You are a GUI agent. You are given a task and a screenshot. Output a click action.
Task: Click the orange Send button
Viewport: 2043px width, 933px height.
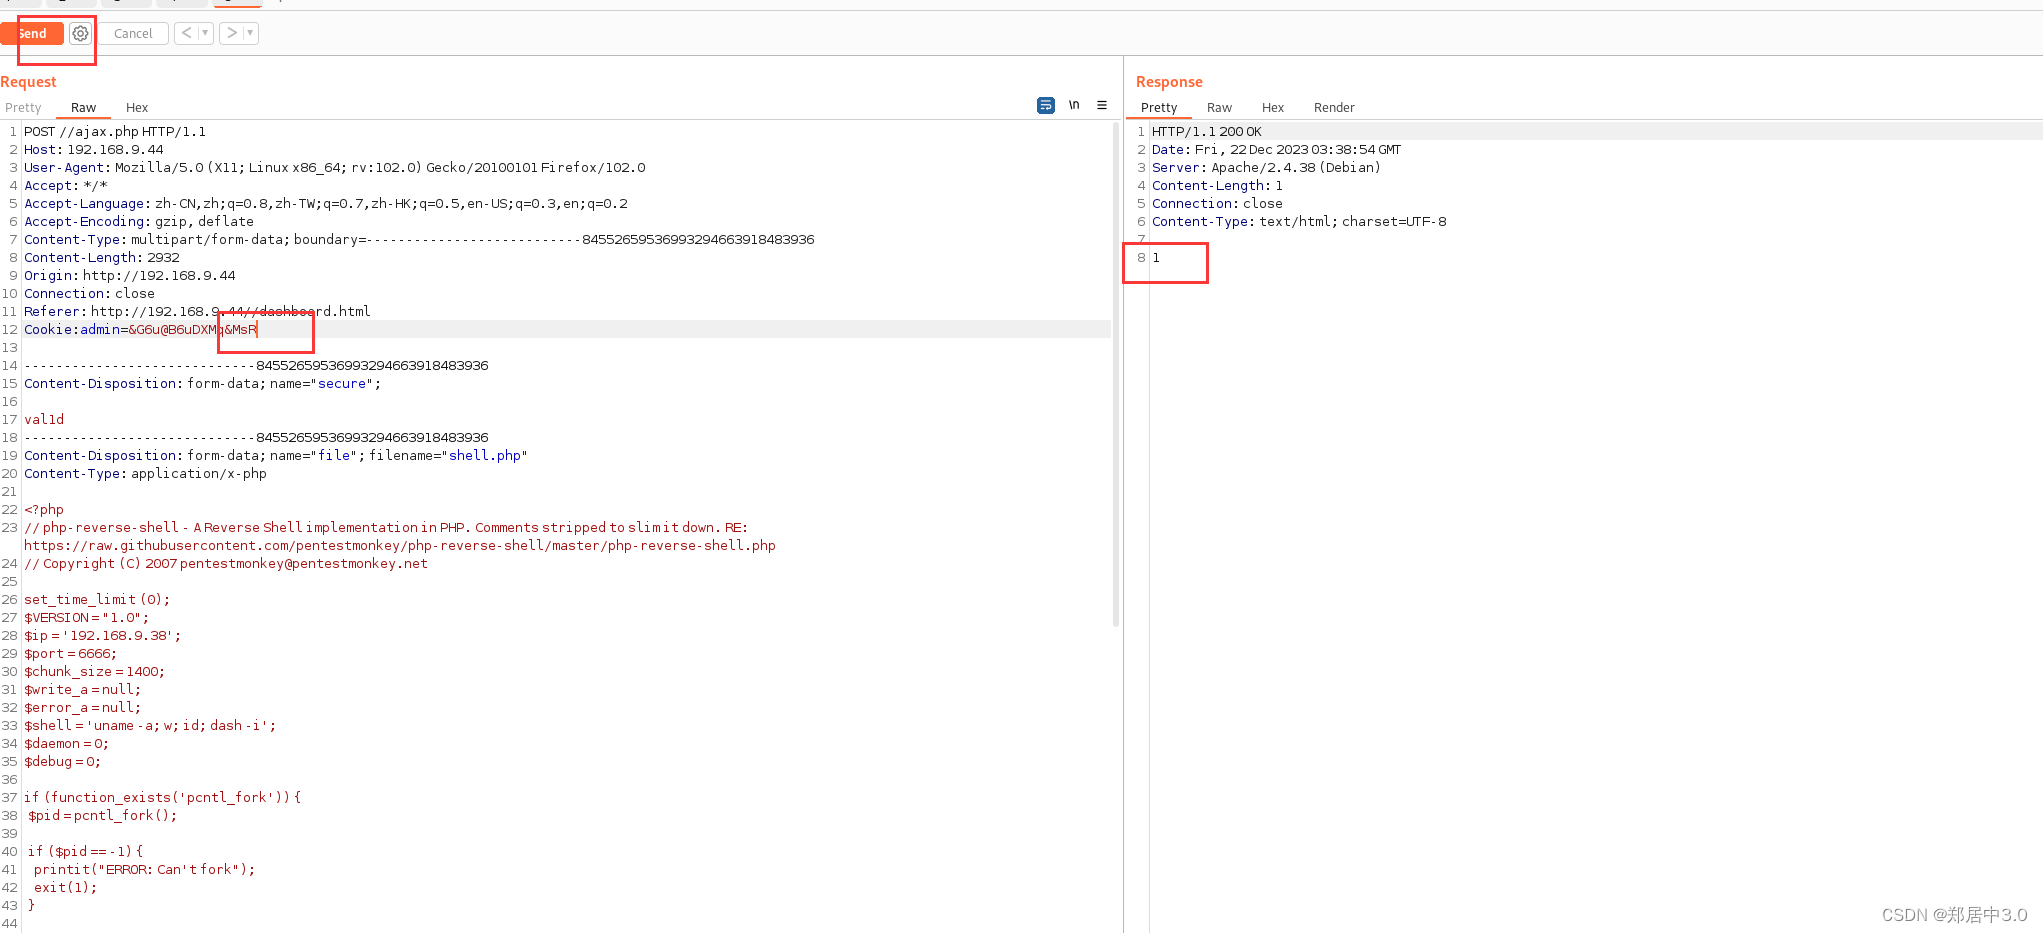tap(32, 33)
